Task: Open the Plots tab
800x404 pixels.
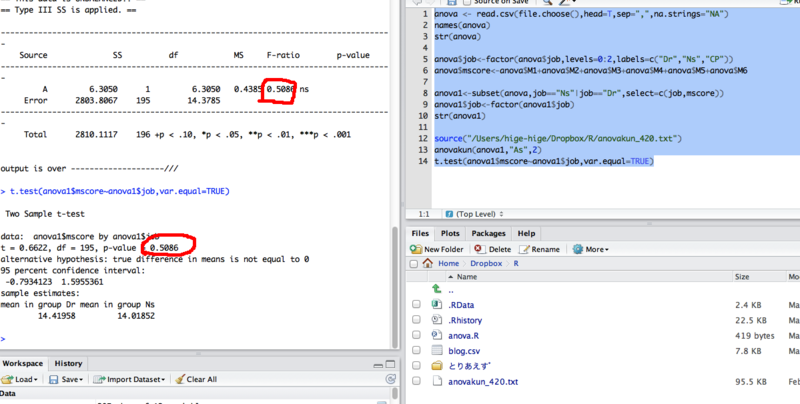Action: point(451,234)
